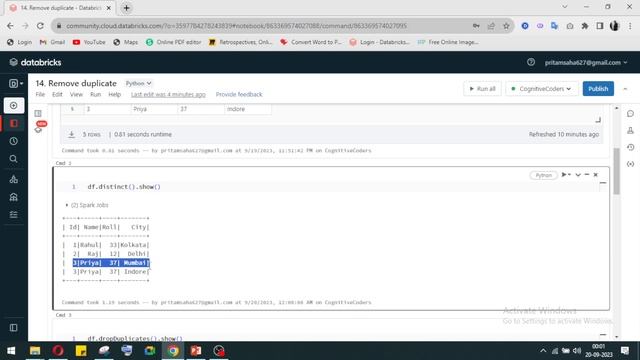Open File Explorer from taskbar

(x=35, y=351)
